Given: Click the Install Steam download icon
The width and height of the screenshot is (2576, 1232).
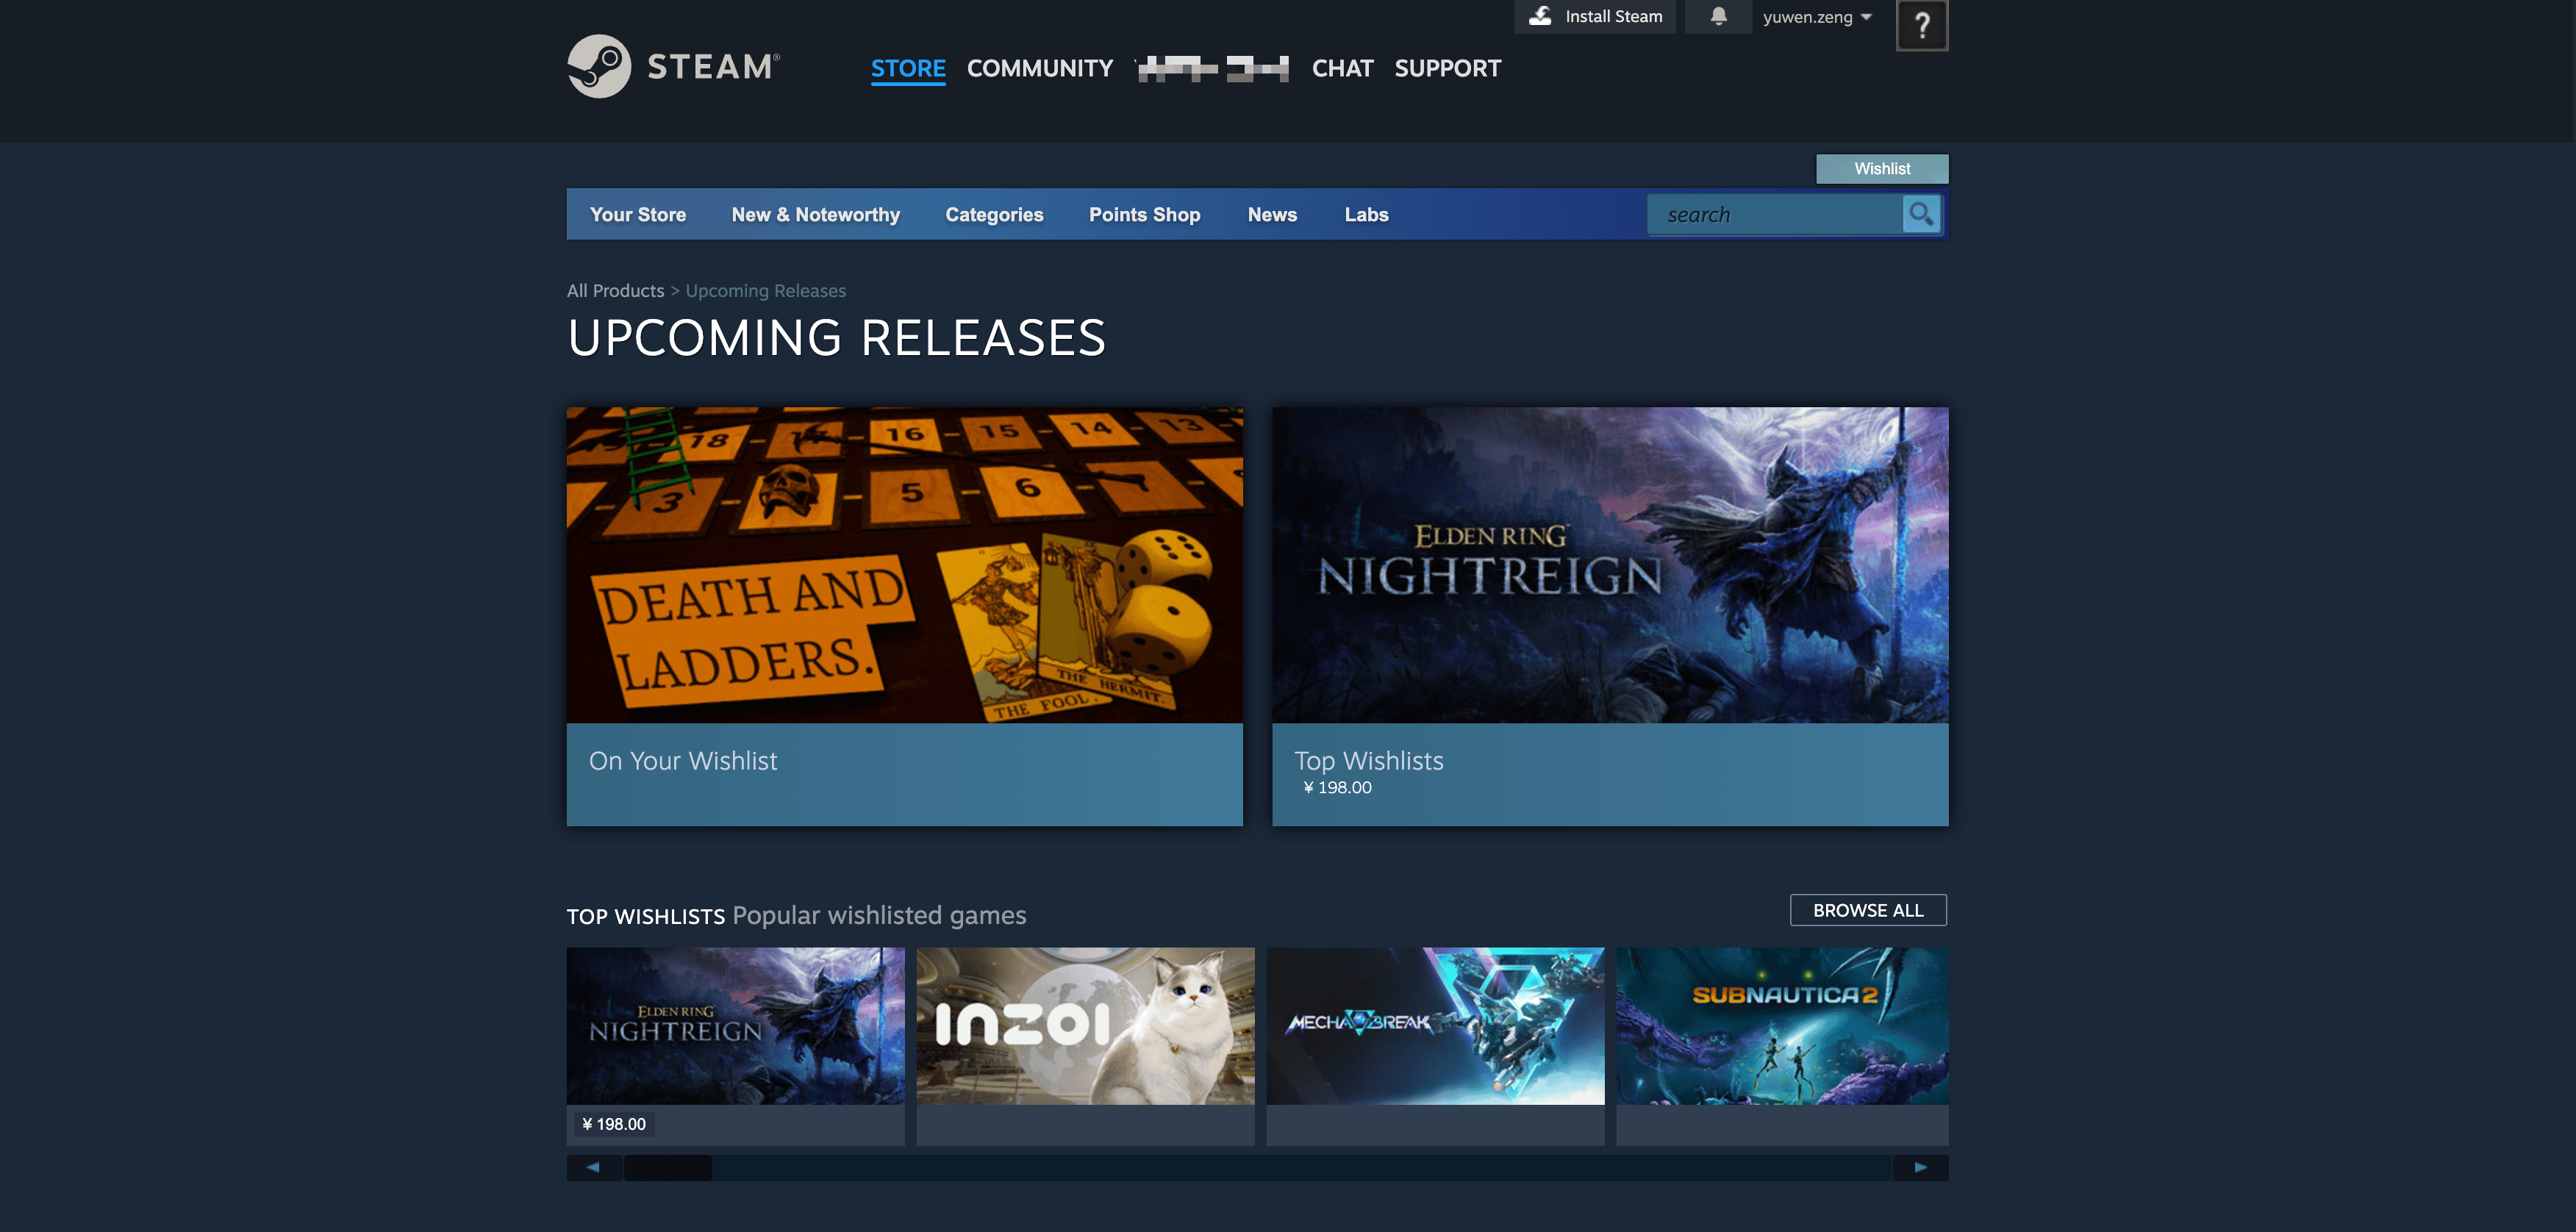Looking at the screenshot, I should pos(1541,16).
